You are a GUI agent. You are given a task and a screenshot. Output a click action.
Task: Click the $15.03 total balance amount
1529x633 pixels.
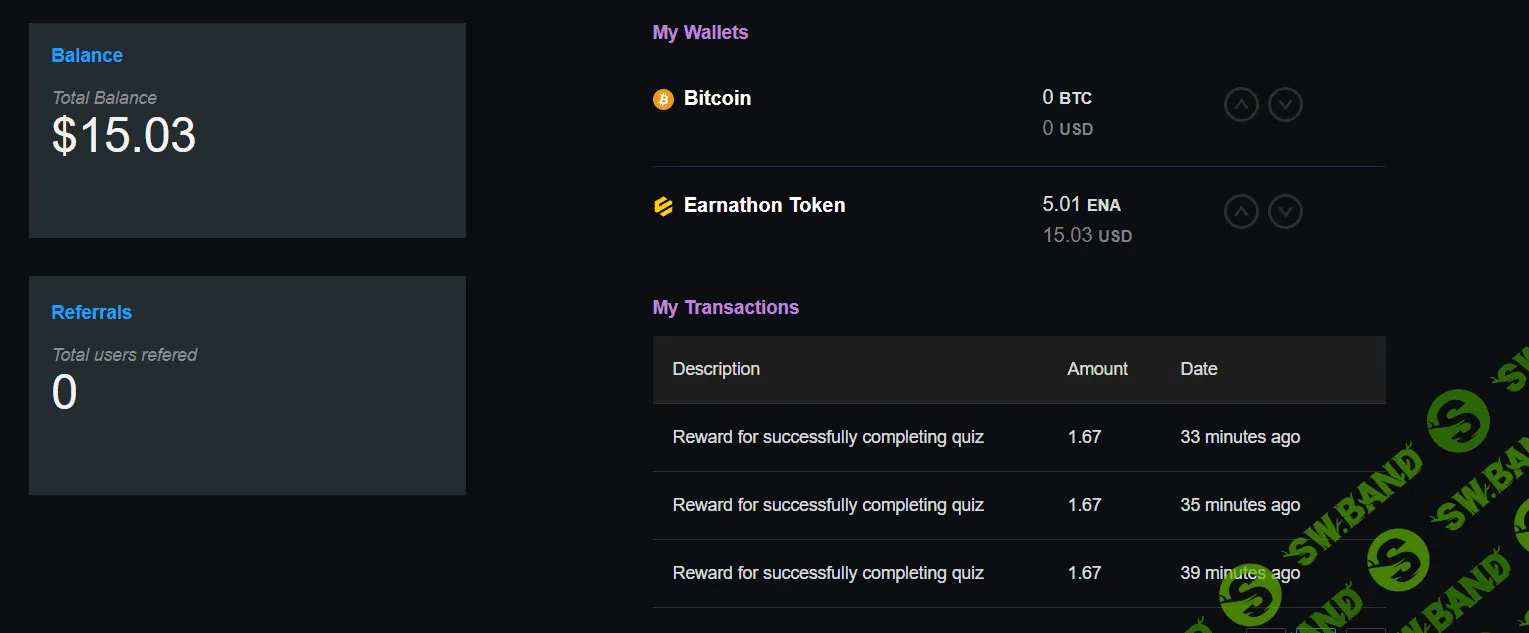(x=123, y=136)
